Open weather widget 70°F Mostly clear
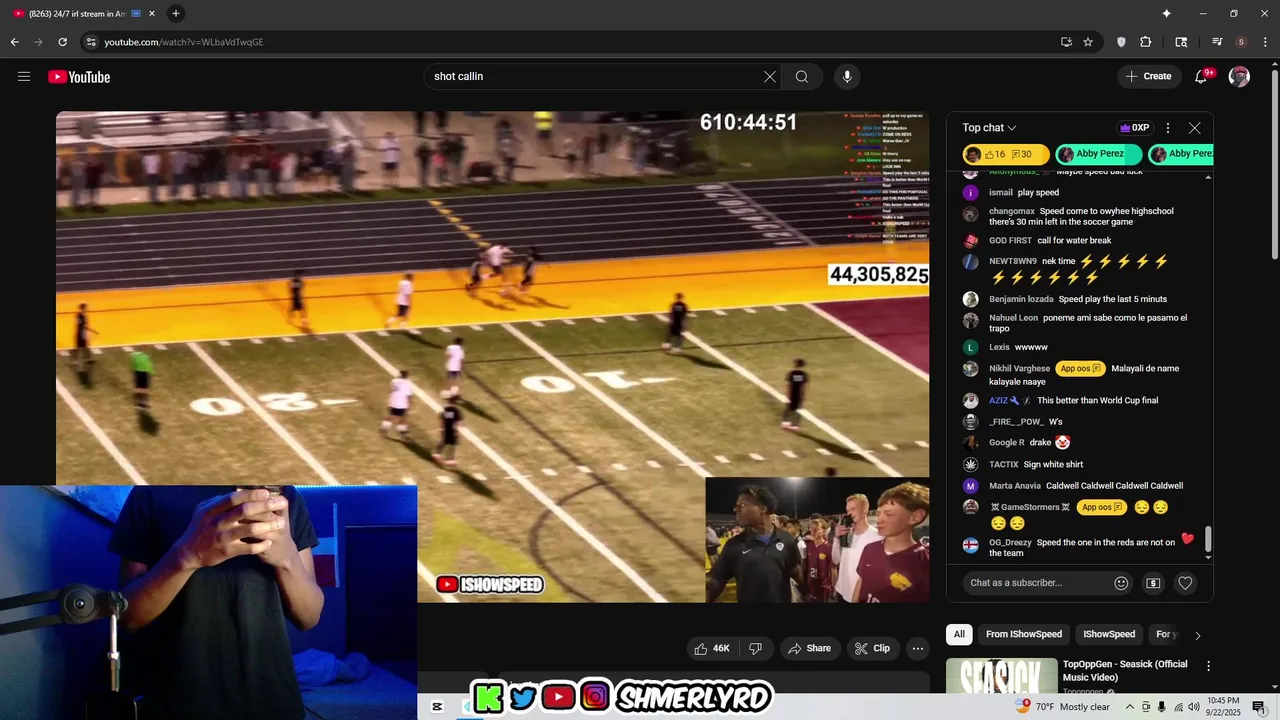This screenshot has width=1280, height=720. [x=1062, y=707]
